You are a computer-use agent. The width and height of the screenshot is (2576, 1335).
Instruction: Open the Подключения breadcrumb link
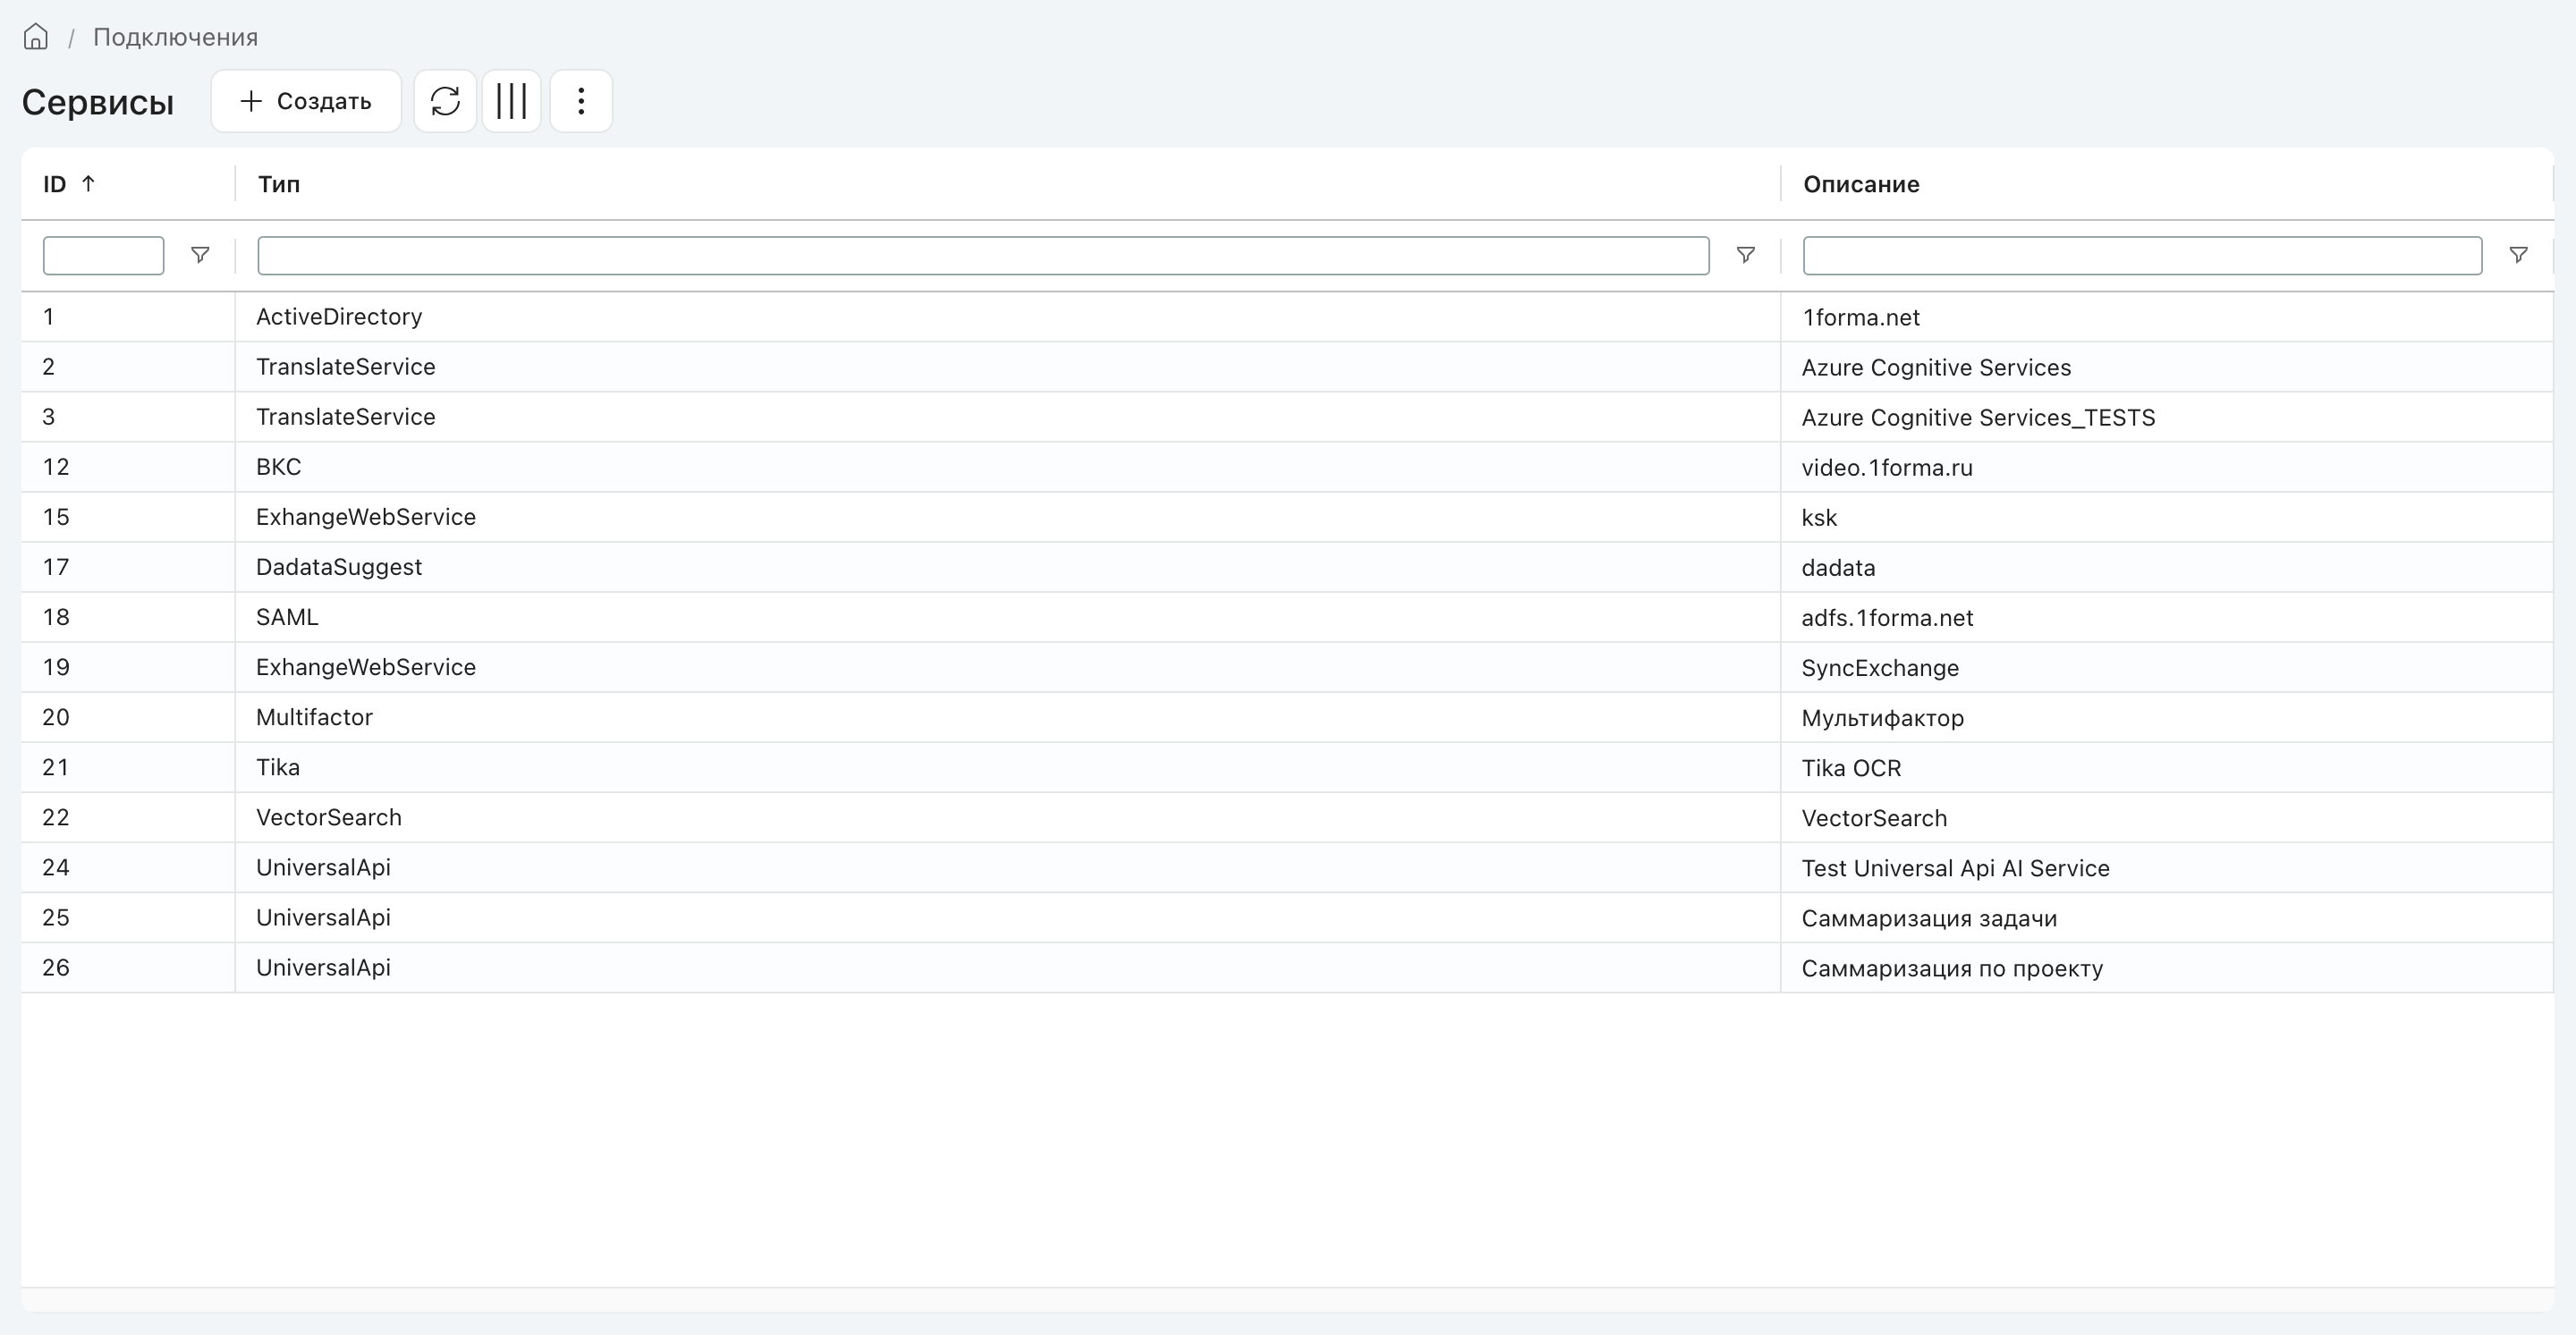click(175, 37)
